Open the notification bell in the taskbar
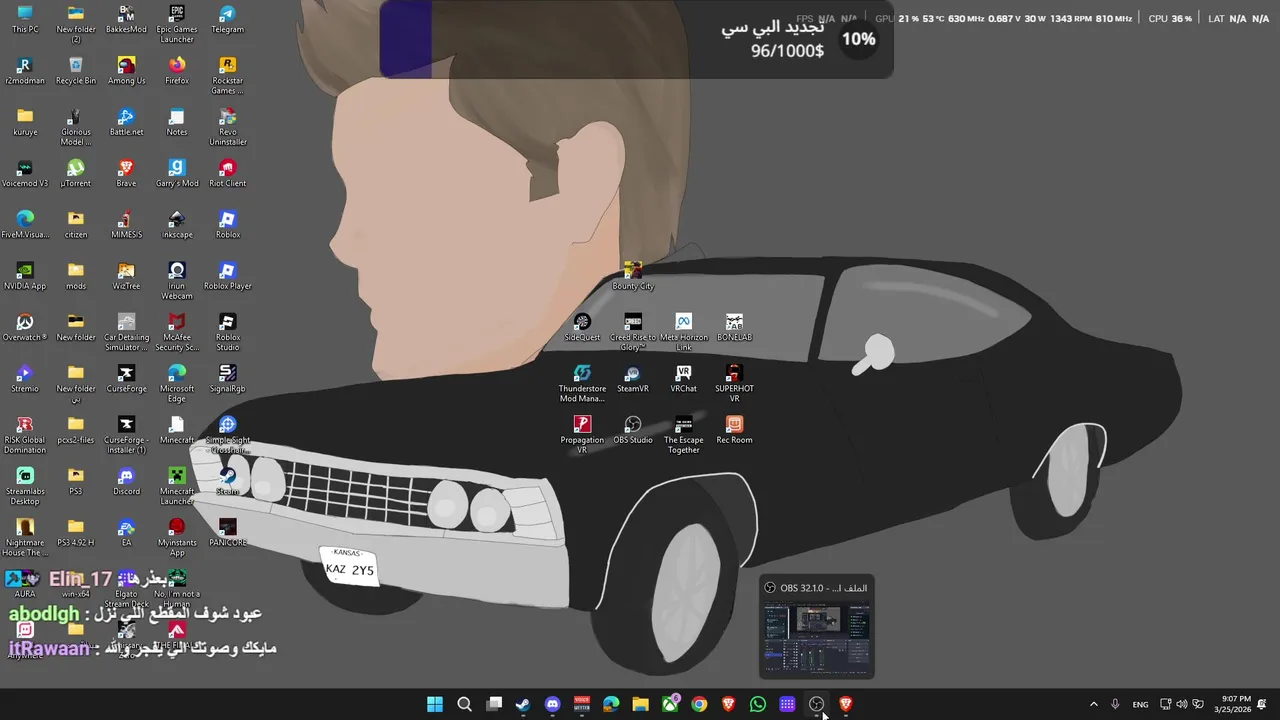The width and height of the screenshot is (1280, 720). point(1262,704)
